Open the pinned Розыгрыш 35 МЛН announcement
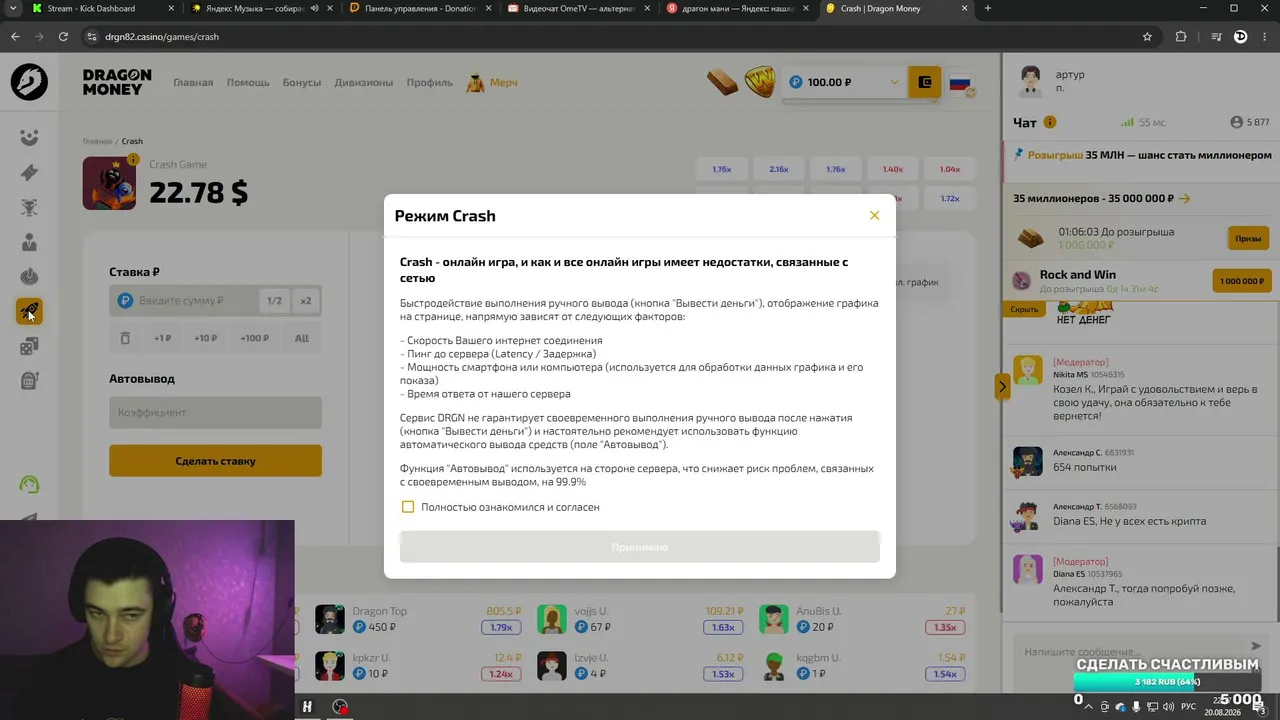The width and height of the screenshot is (1280, 720). 1142,155
